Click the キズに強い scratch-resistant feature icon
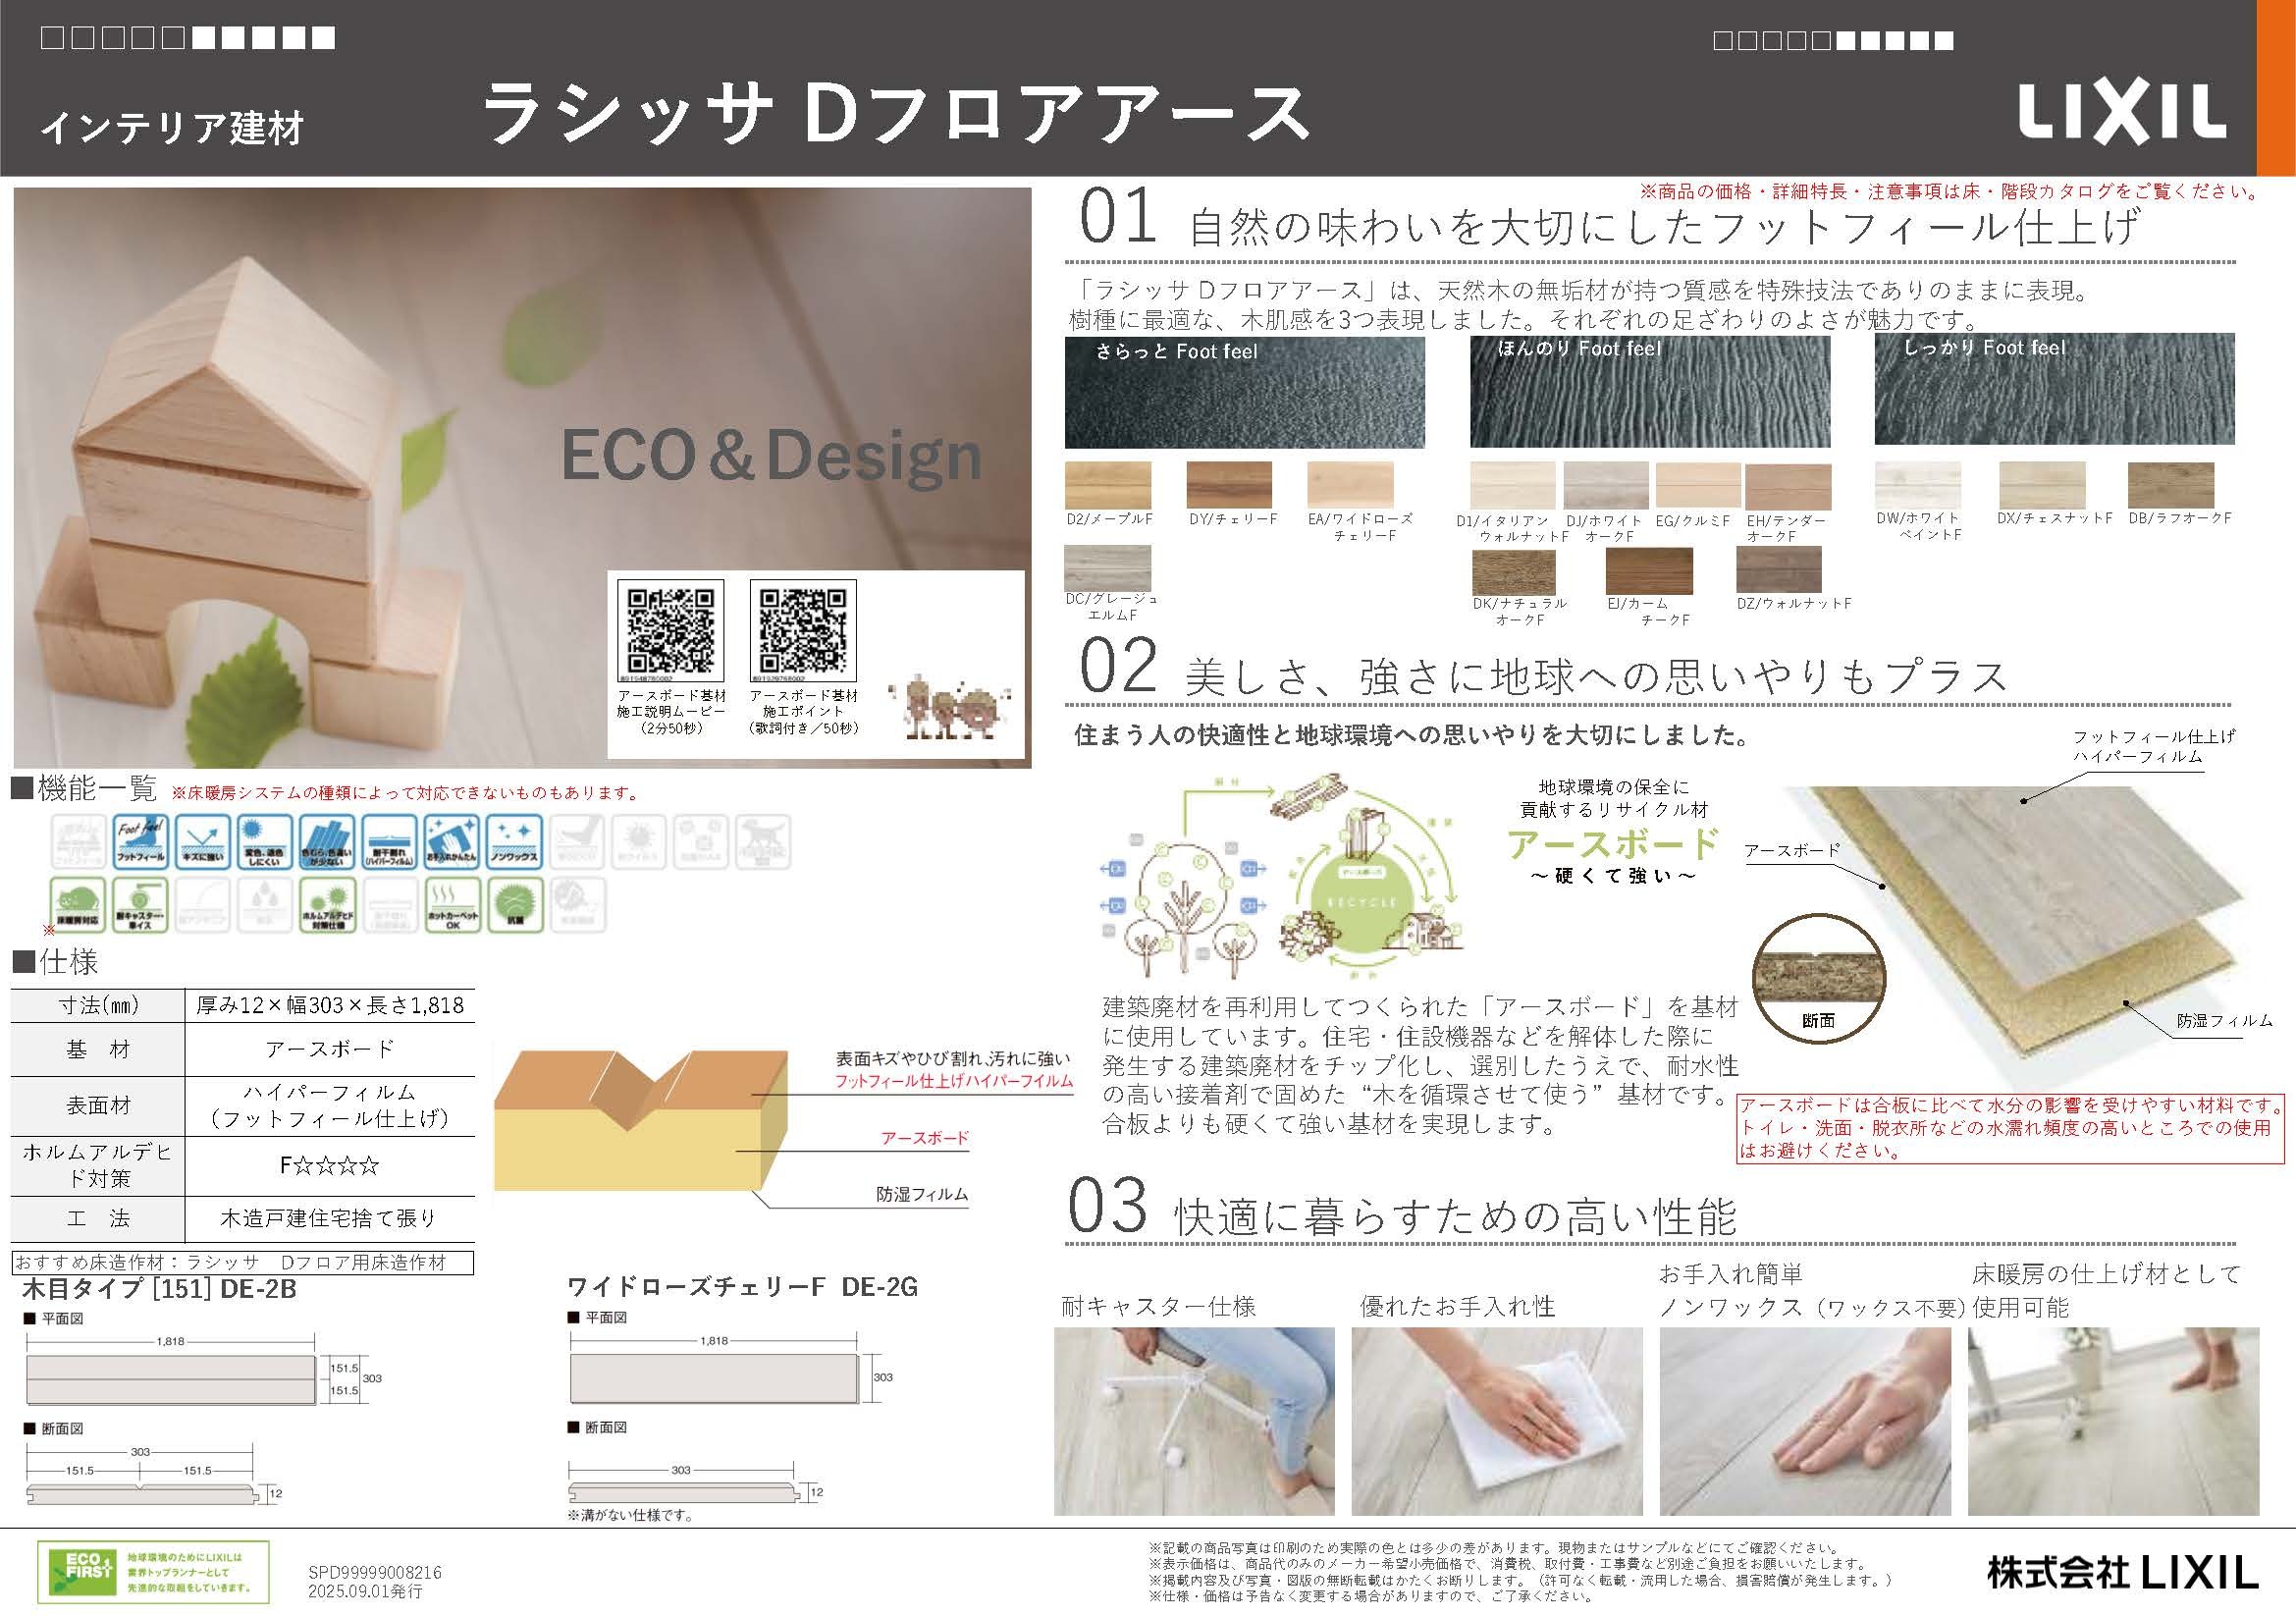Image resolution: width=2296 pixels, height=1616 pixels. 202,841
